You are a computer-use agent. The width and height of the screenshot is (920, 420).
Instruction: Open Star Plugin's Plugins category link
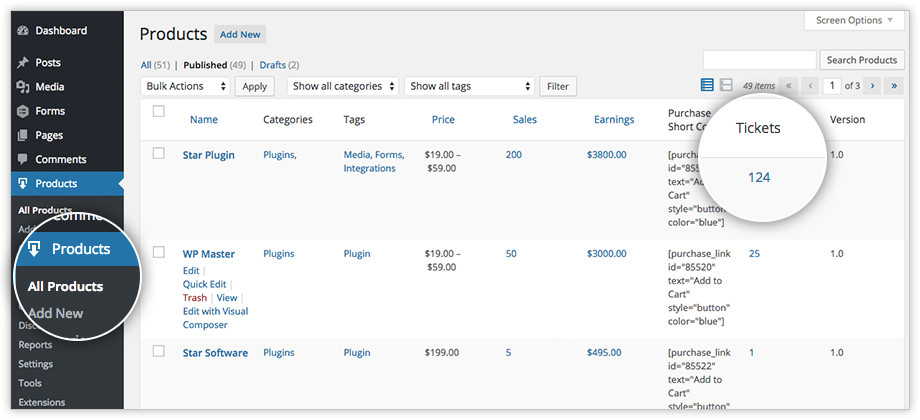click(279, 155)
